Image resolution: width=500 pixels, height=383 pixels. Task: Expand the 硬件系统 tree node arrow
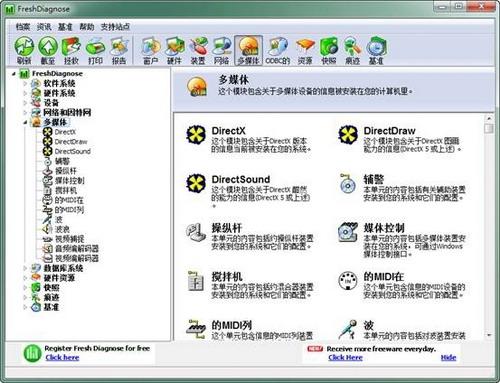pyautogui.click(x=25, y=93)
